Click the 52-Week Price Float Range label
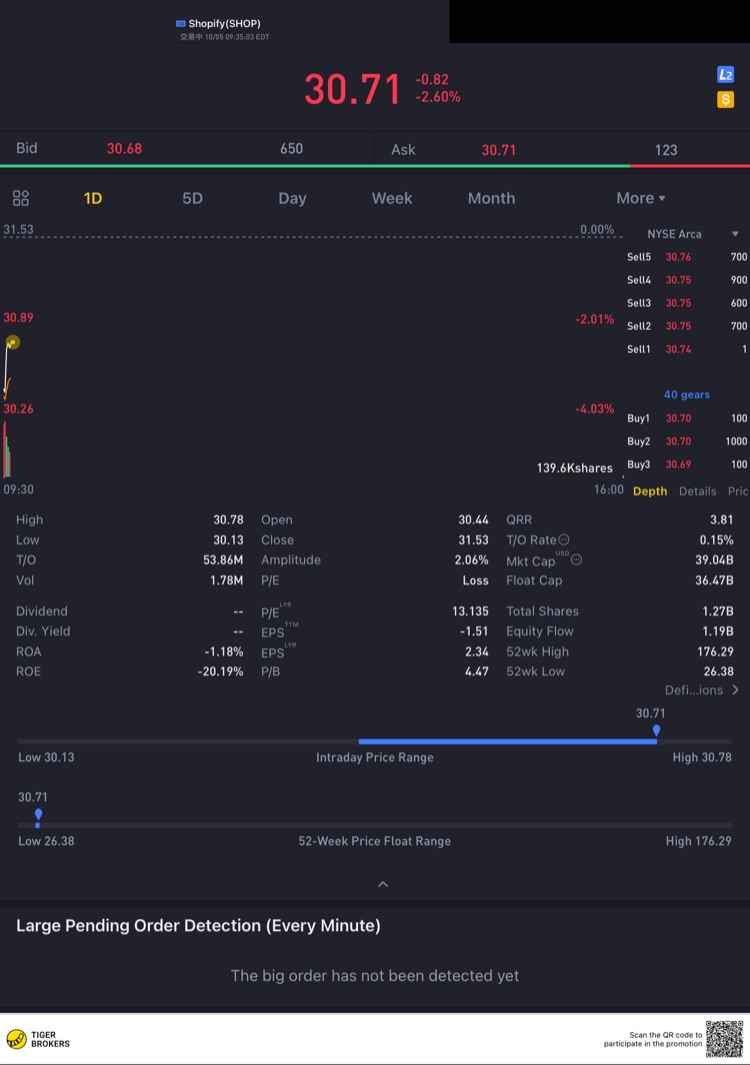 [x=374, y=841]
